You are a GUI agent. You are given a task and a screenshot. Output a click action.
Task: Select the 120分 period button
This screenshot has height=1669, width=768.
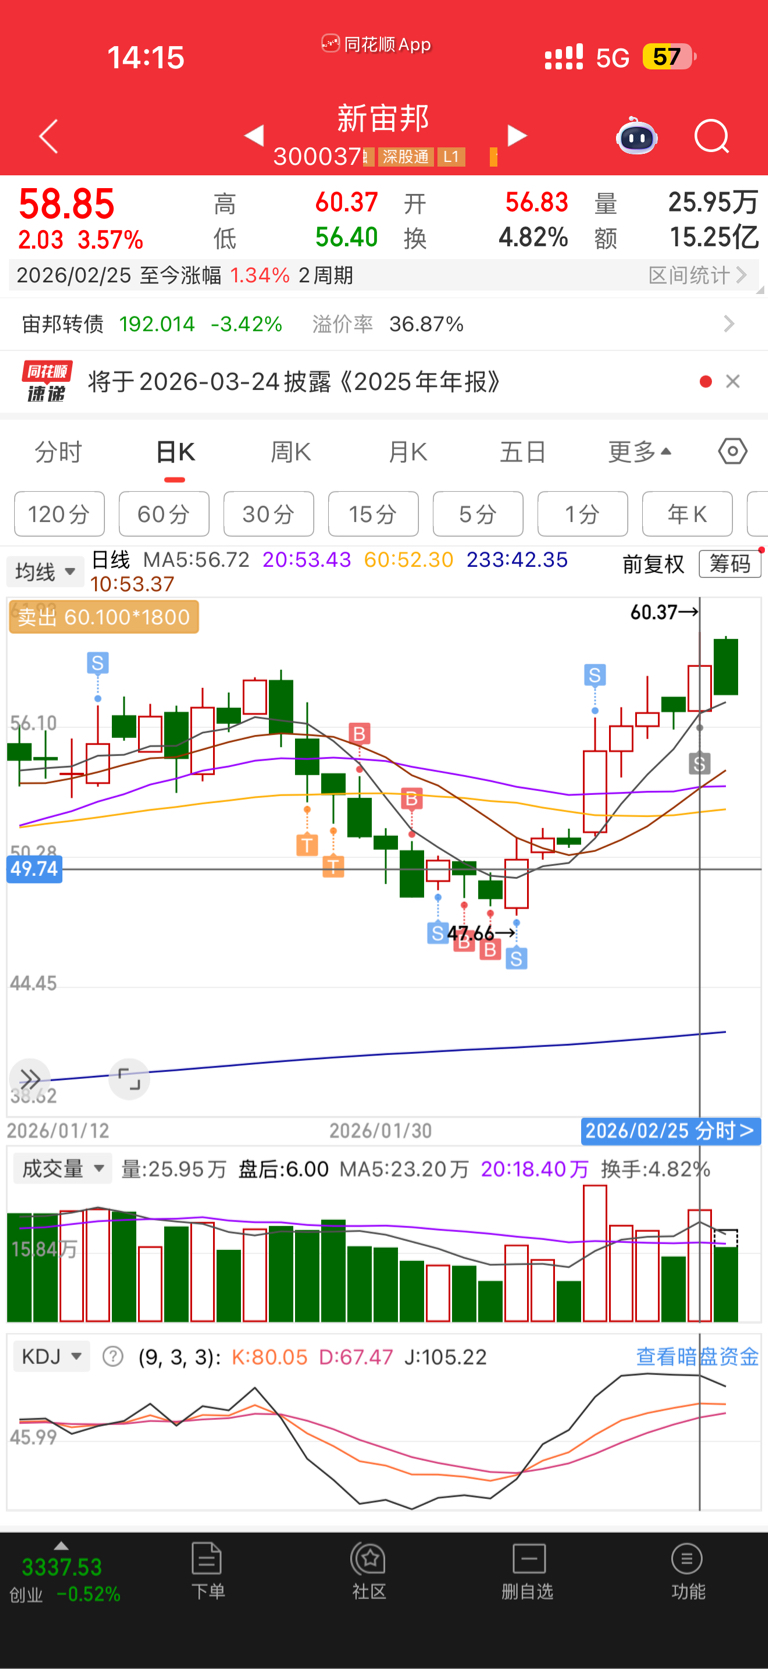point(59,514)
